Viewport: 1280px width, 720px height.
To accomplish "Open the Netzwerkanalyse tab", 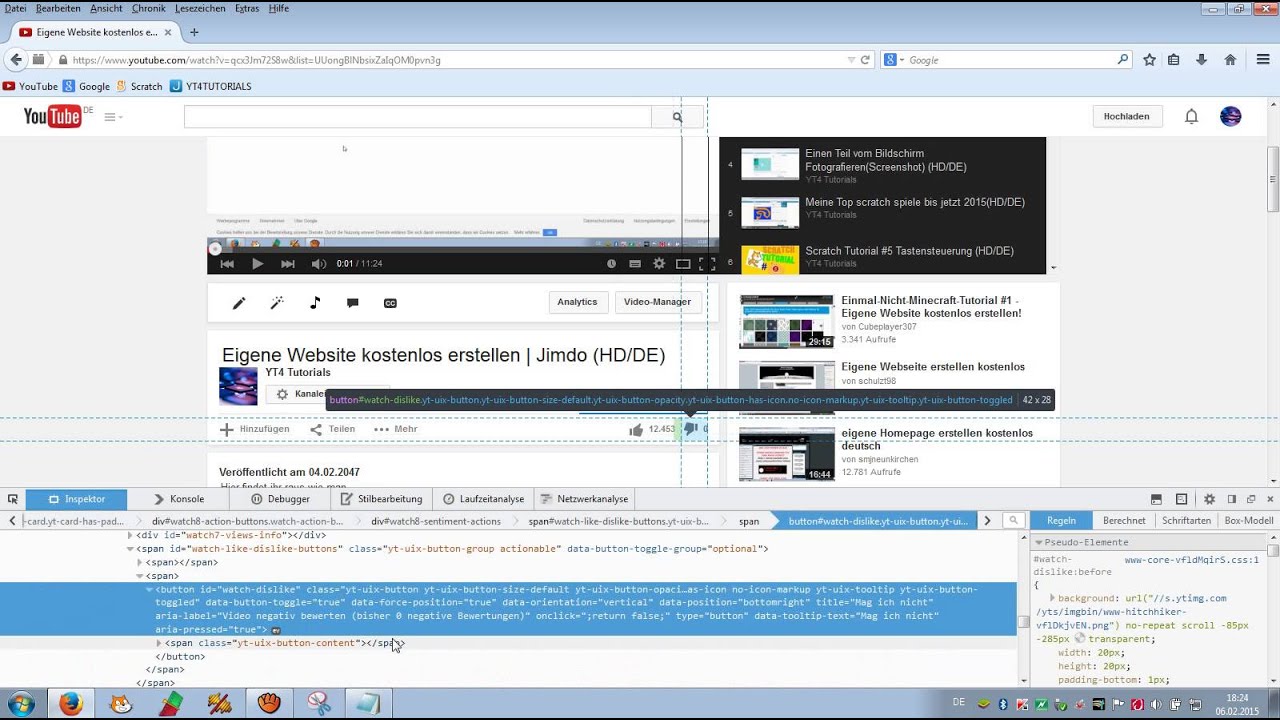I will click(585, 499).
